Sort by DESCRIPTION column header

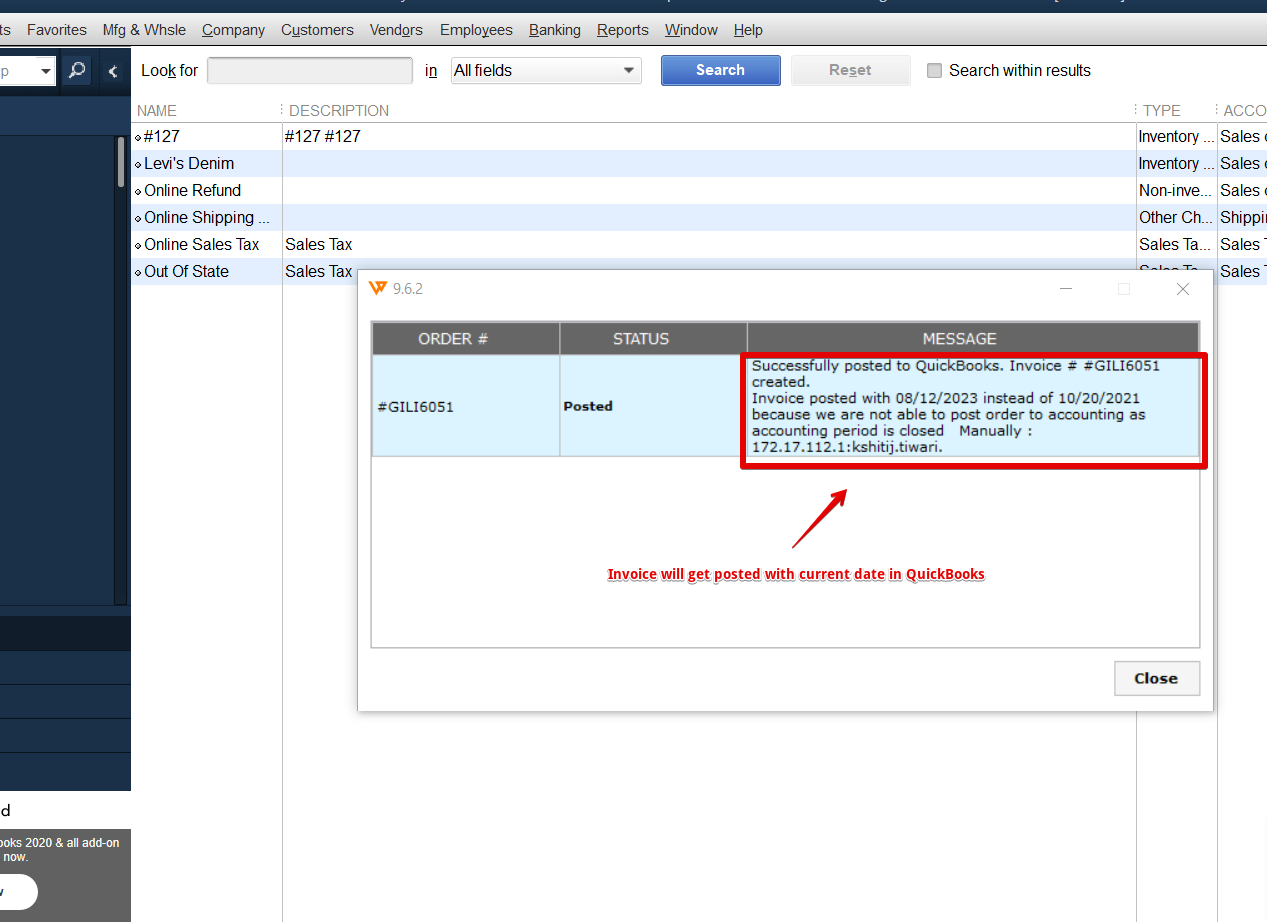click(339, 111)
